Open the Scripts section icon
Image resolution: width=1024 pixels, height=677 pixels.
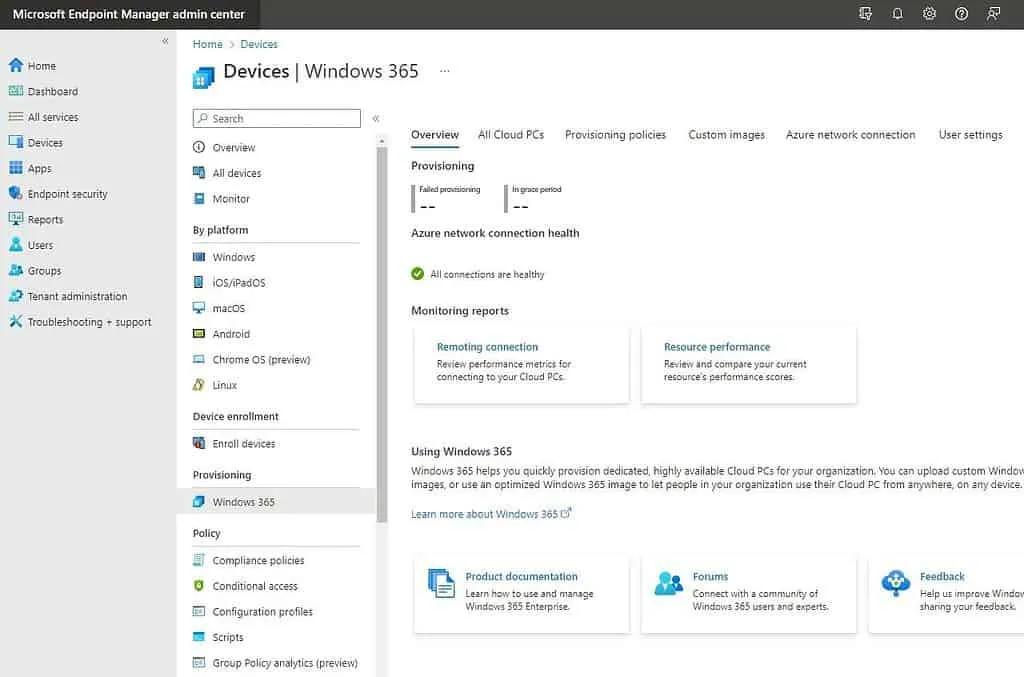200,637
